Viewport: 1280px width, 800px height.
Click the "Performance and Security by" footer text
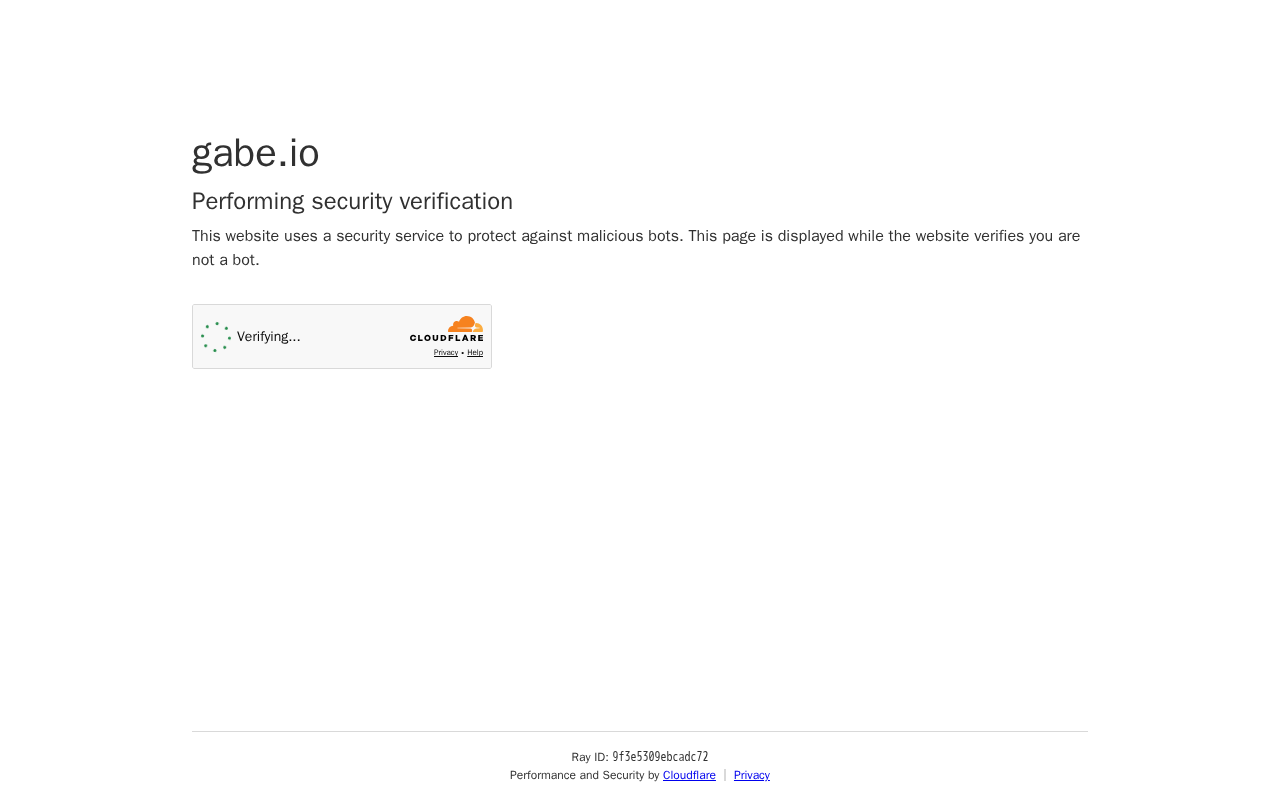click(x=584, y=775)
